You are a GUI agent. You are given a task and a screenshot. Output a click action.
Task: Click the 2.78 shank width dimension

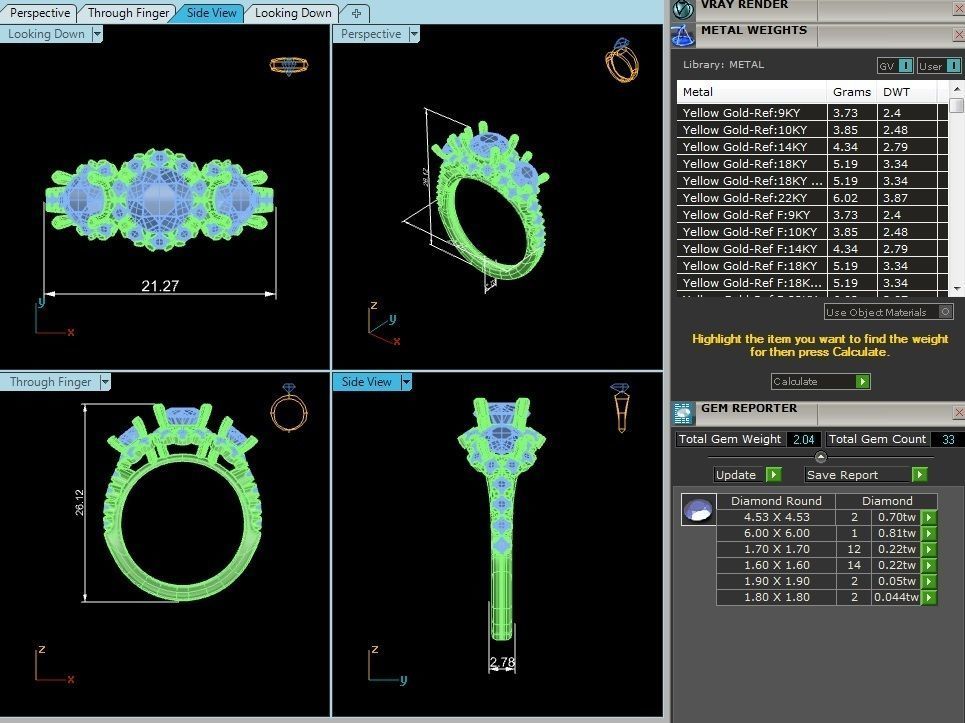(502, 662)
